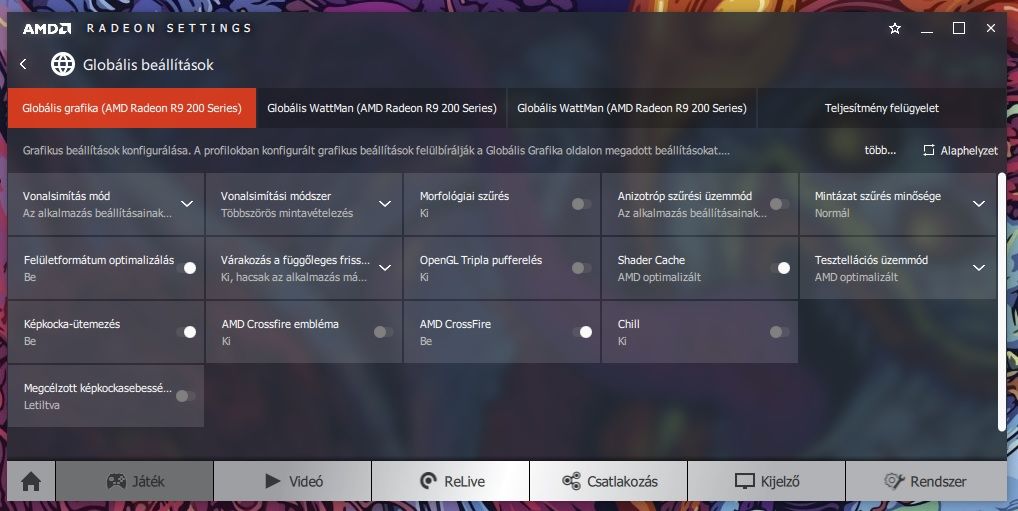Click the AMD logo in title bar
The height and width of the screenshot is (511, 1018).
click(x=47, y=29)
